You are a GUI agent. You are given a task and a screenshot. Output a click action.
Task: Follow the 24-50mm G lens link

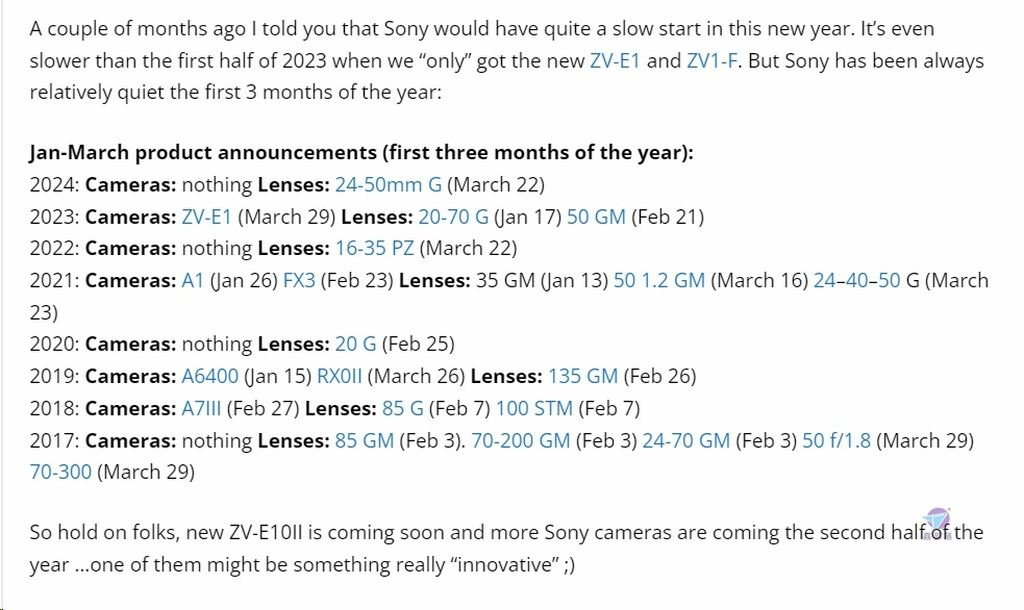(388, 185)
